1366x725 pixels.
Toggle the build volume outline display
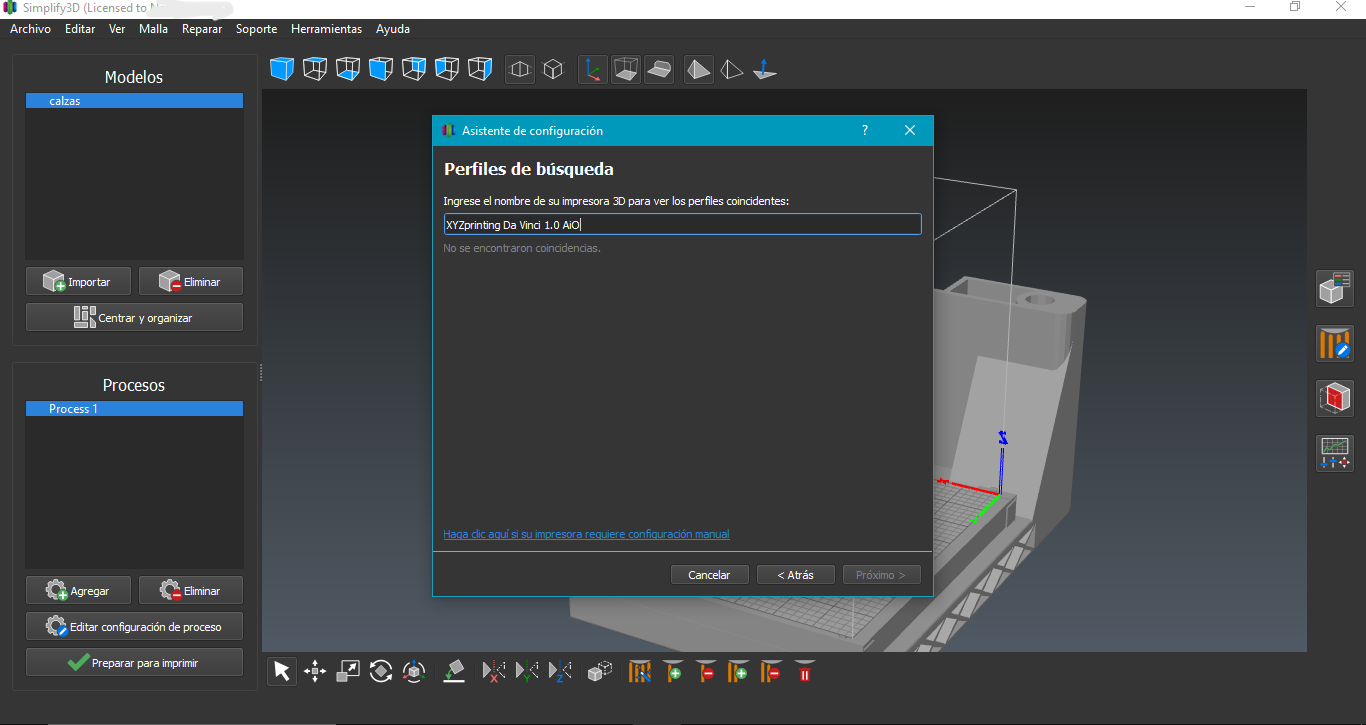[626, 69]
